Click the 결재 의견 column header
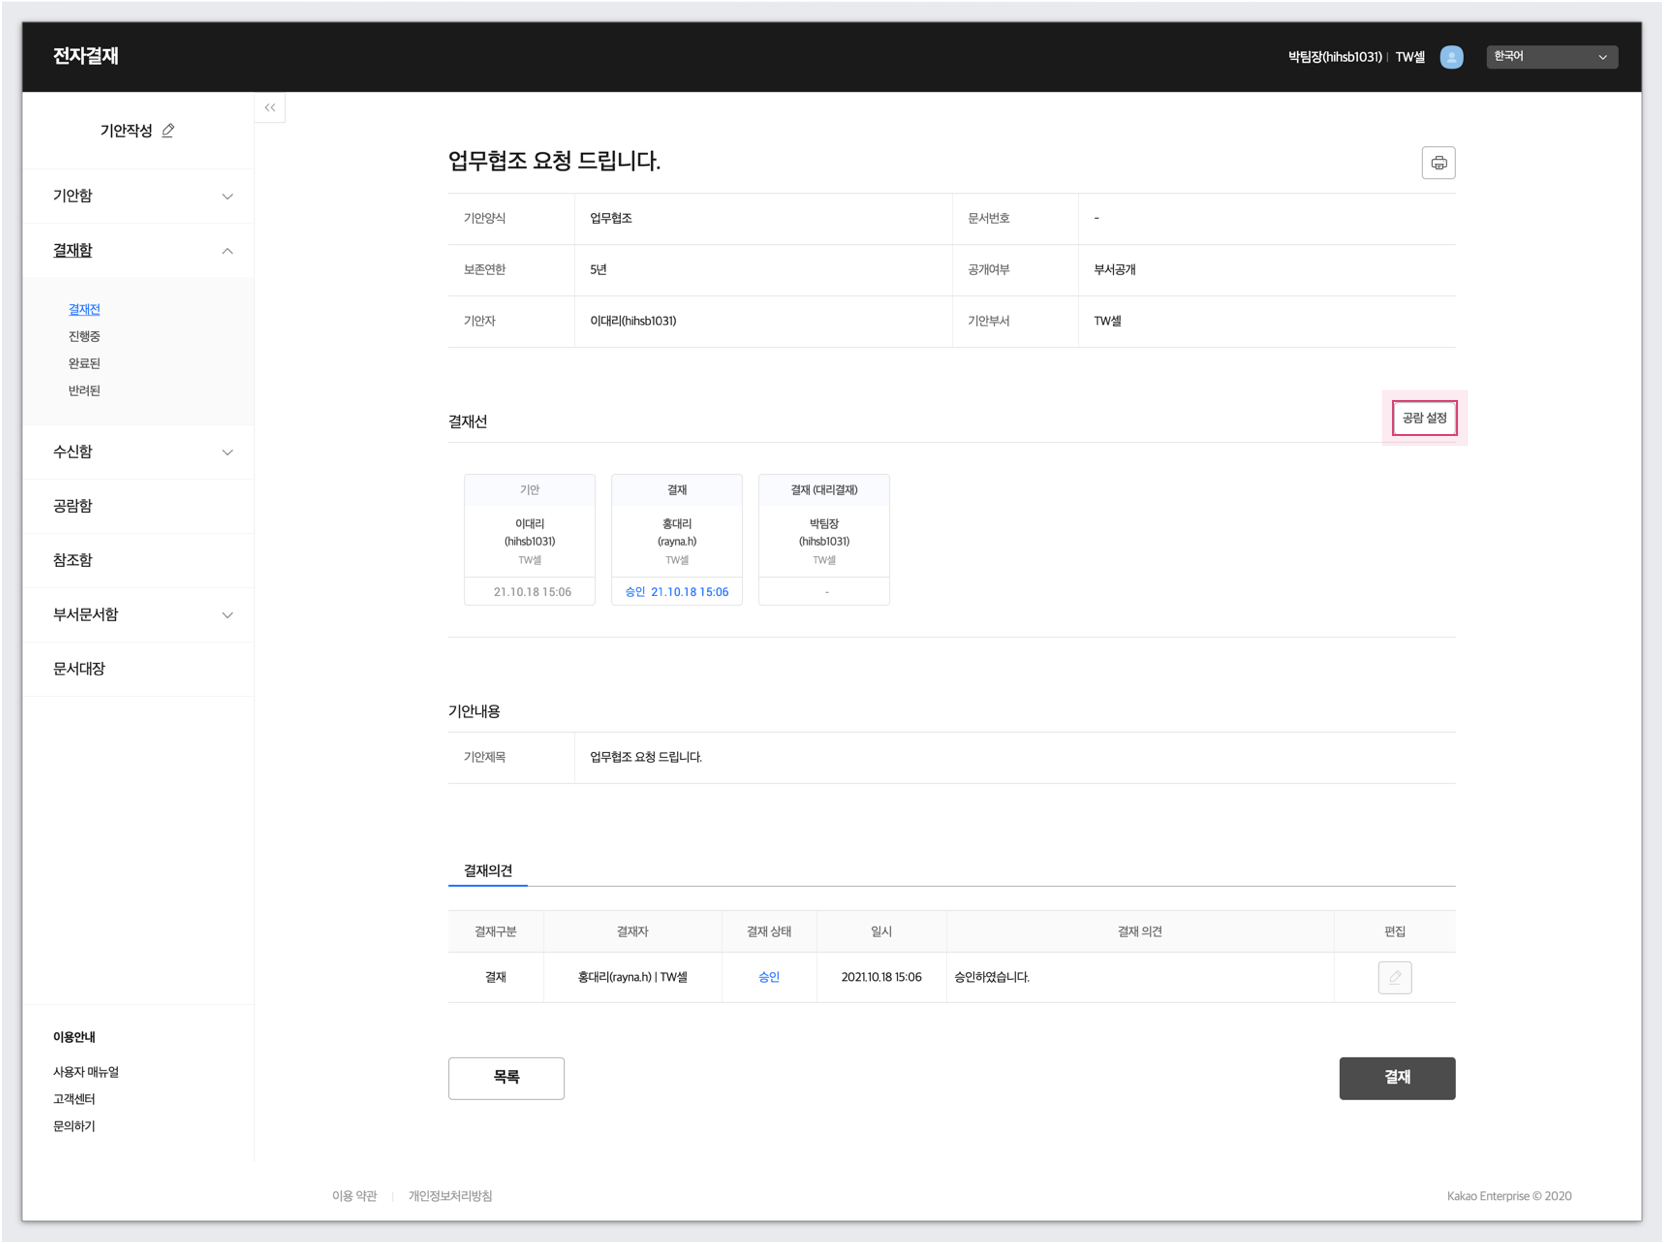 [x=1139, y=932]
